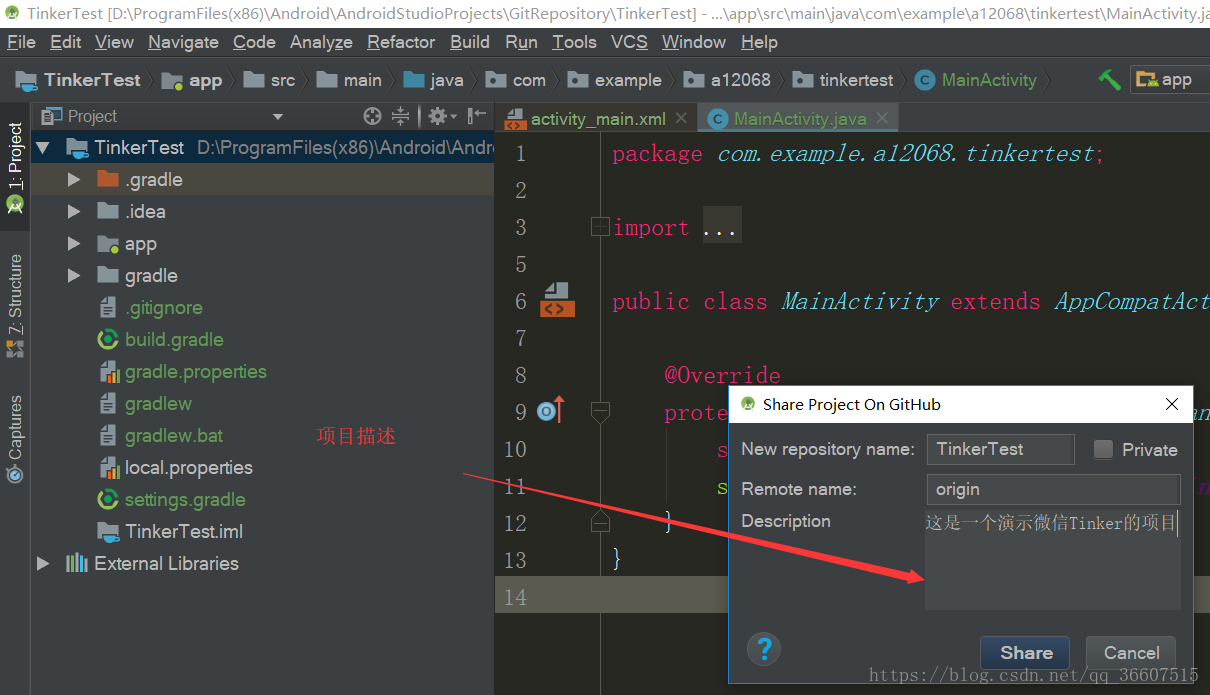Open the Navigate menu
Viewport: 1210px width, 695px height.
click(183, 42)
